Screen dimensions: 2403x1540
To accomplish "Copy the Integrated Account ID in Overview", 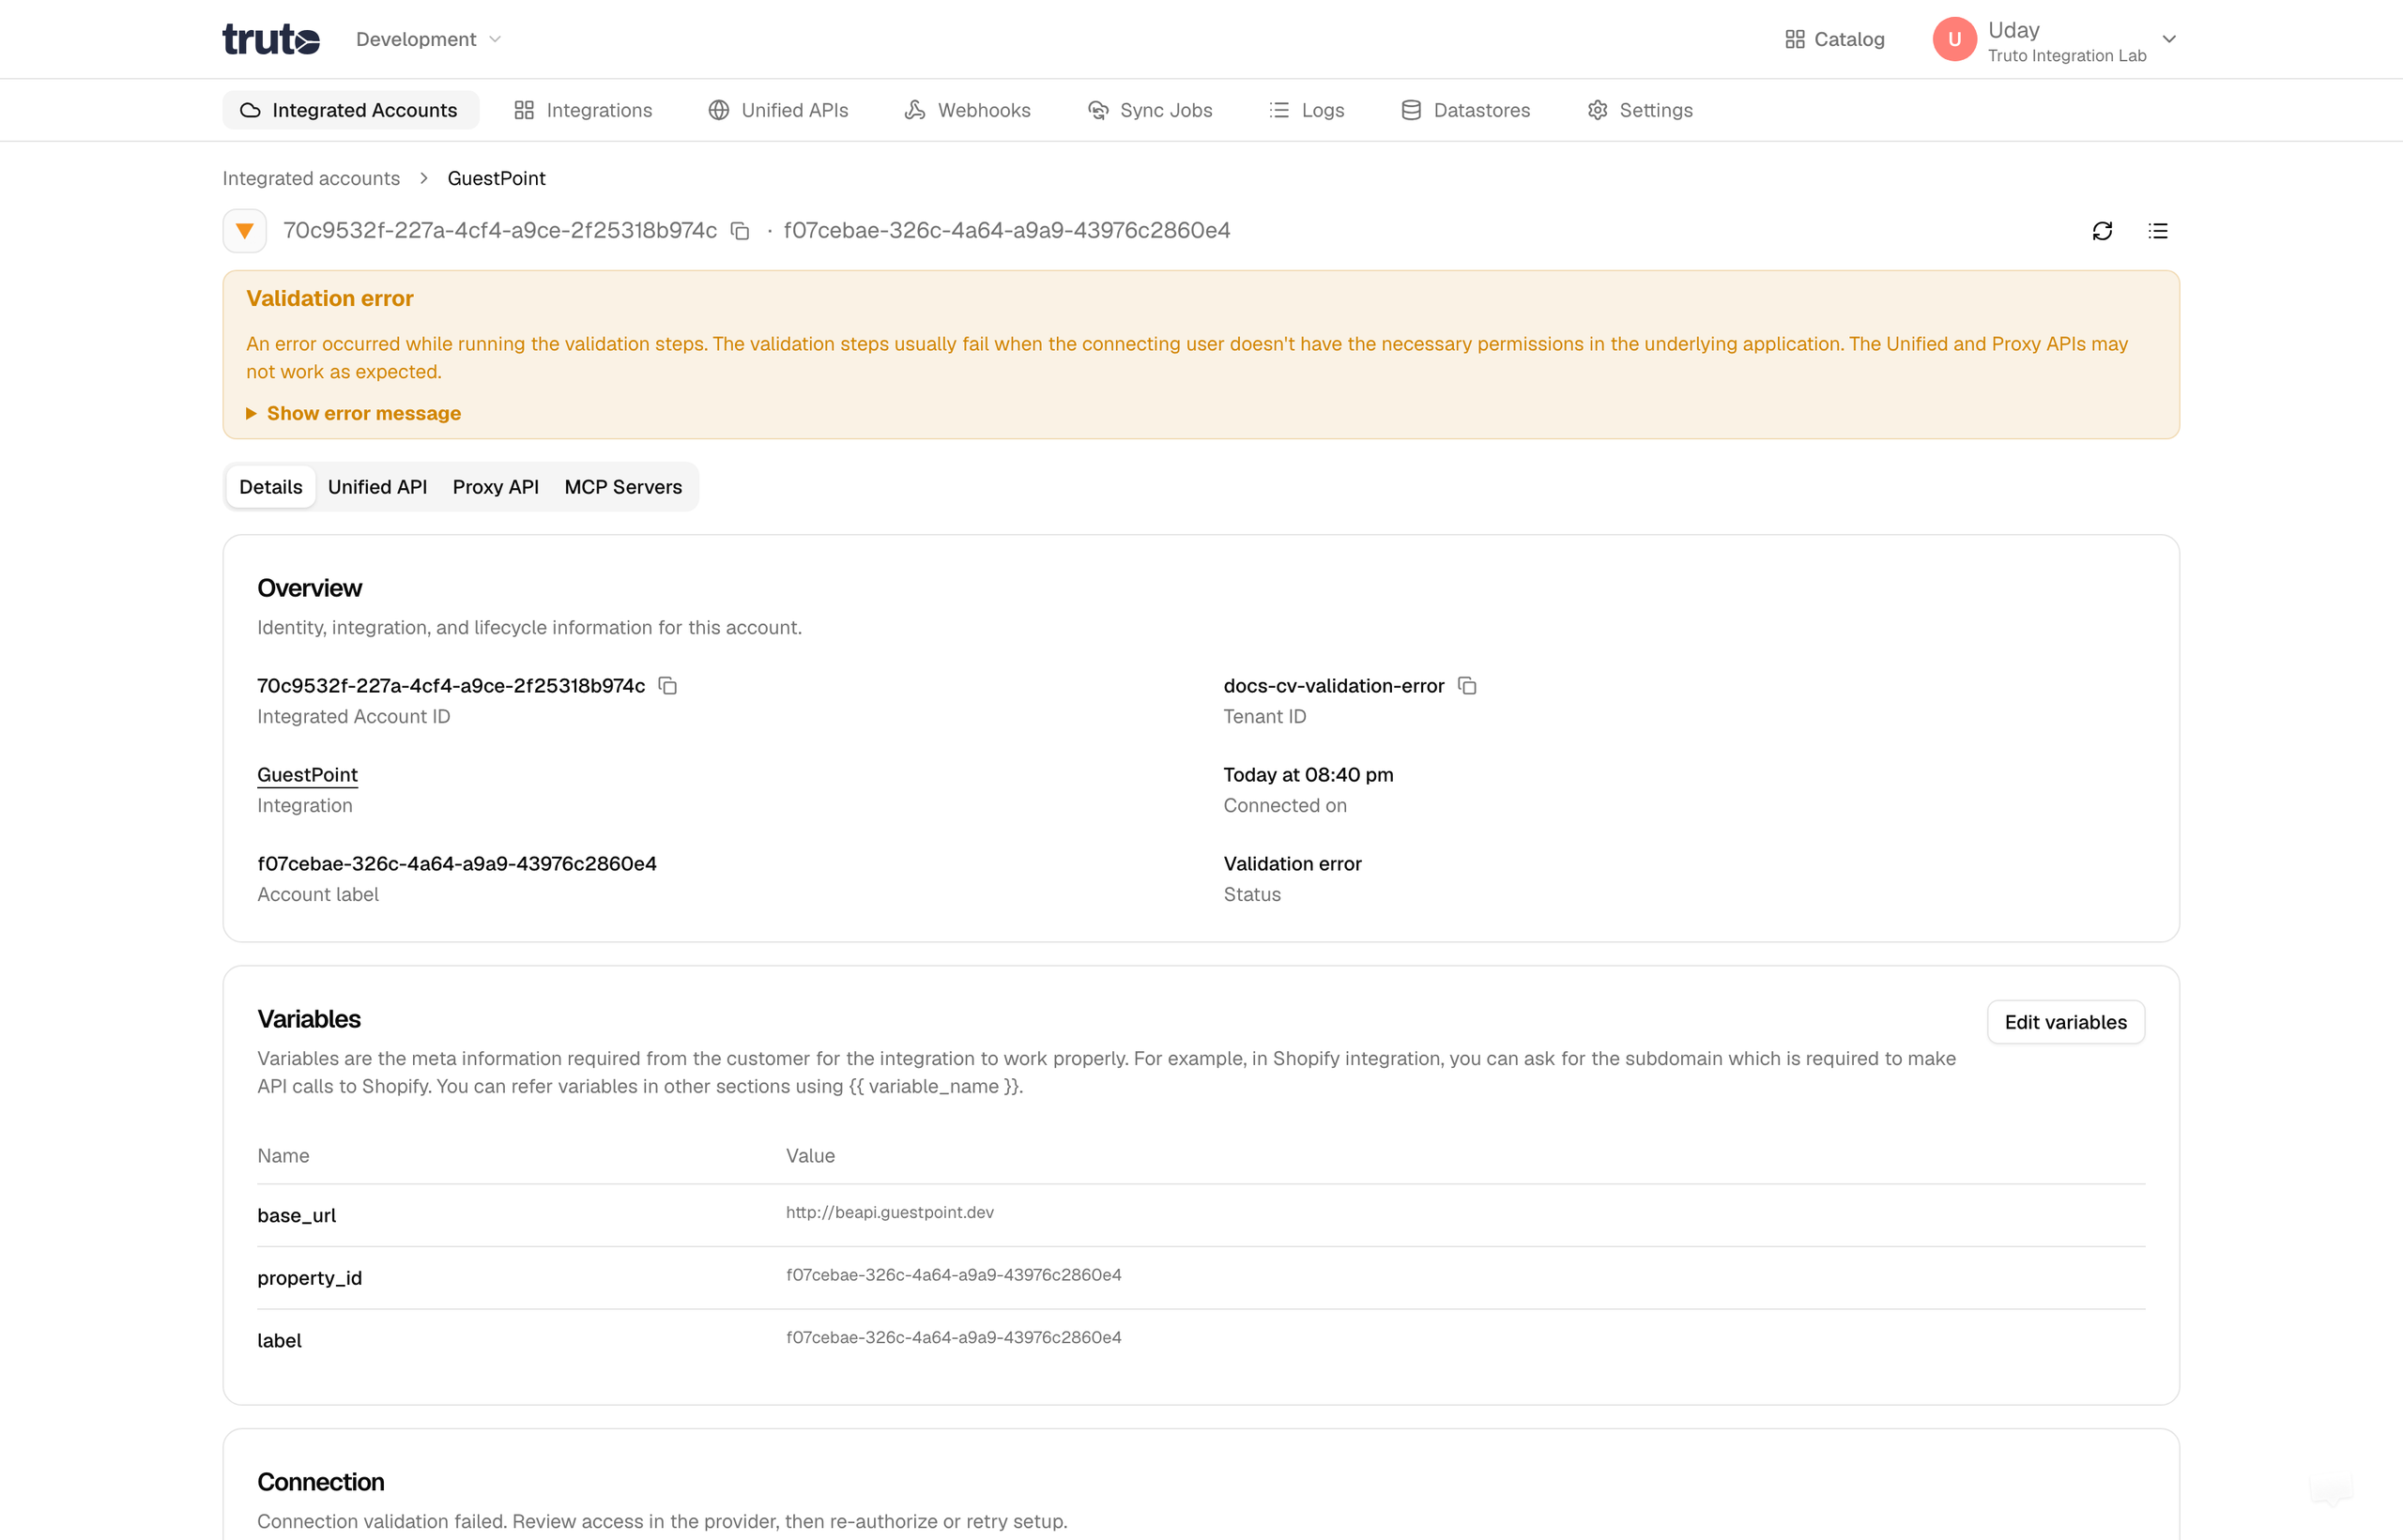I will [668, 686].
